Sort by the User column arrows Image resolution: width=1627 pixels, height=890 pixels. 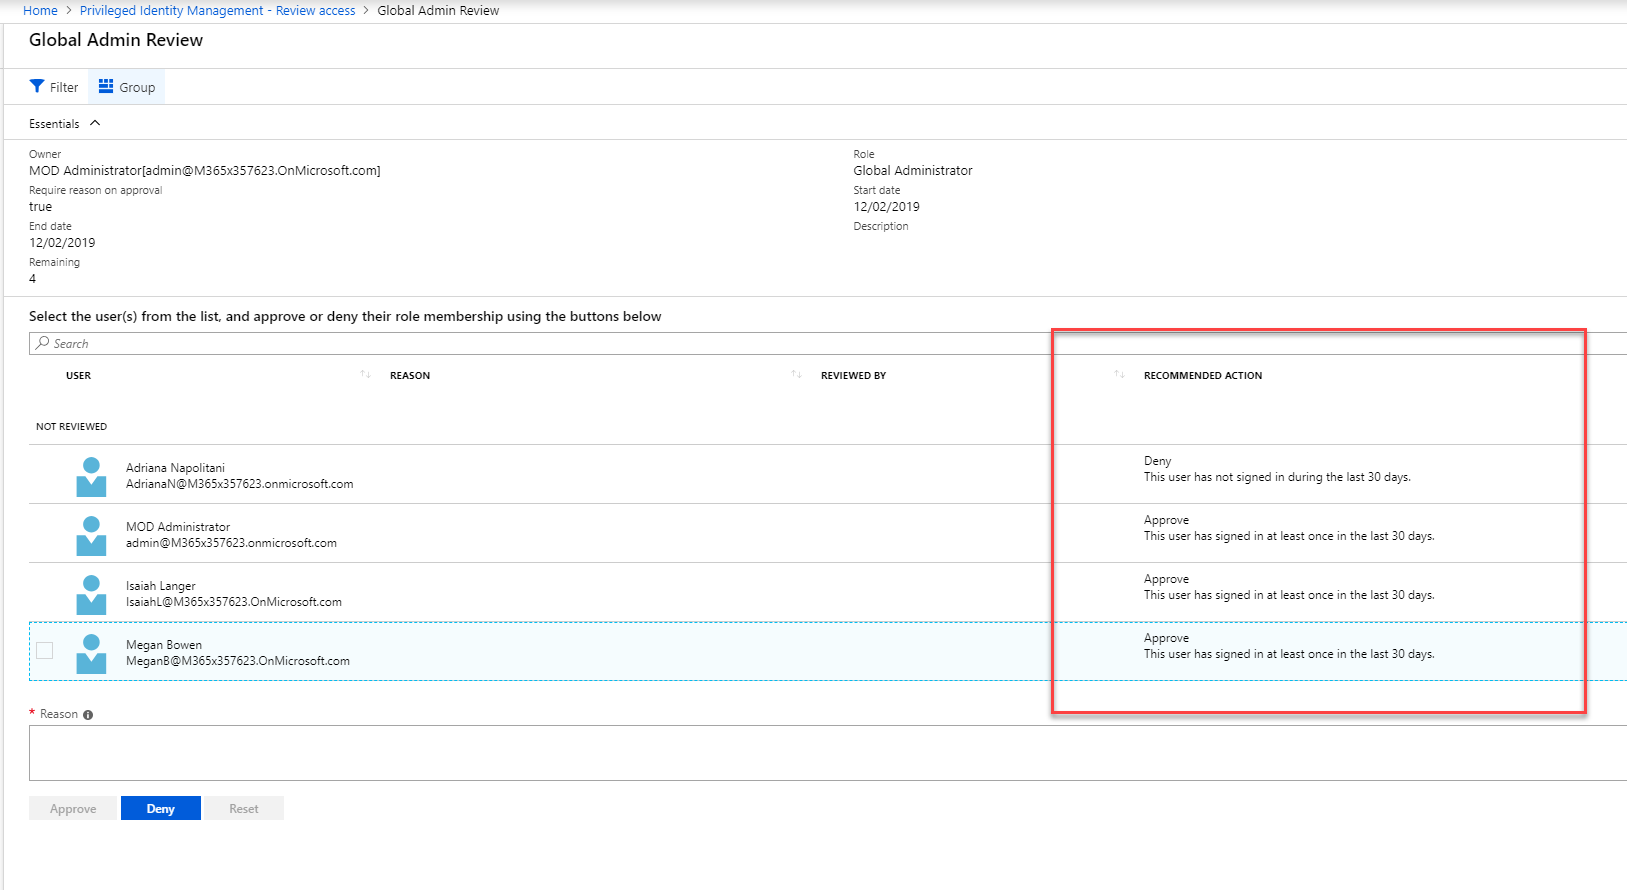coord(365,375)
